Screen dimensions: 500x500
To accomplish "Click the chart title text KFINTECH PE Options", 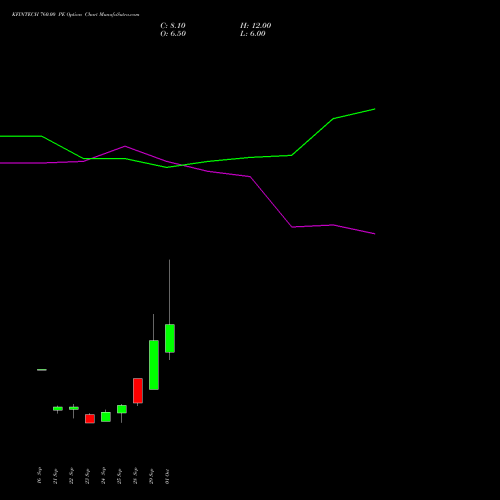I will [x=75, y=15].
